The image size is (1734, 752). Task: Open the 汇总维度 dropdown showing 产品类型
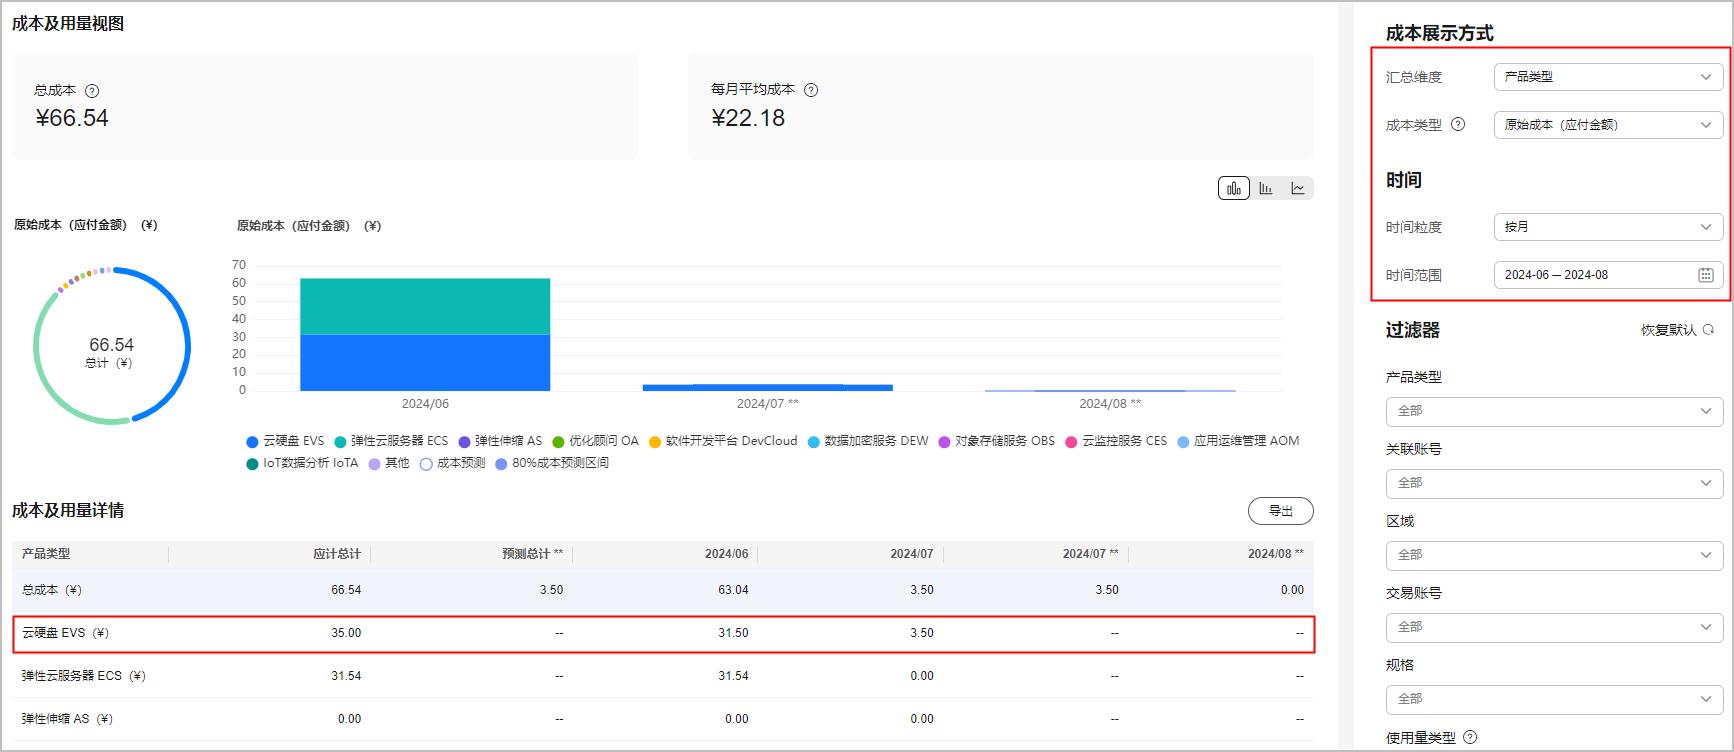click(1608, 77)
